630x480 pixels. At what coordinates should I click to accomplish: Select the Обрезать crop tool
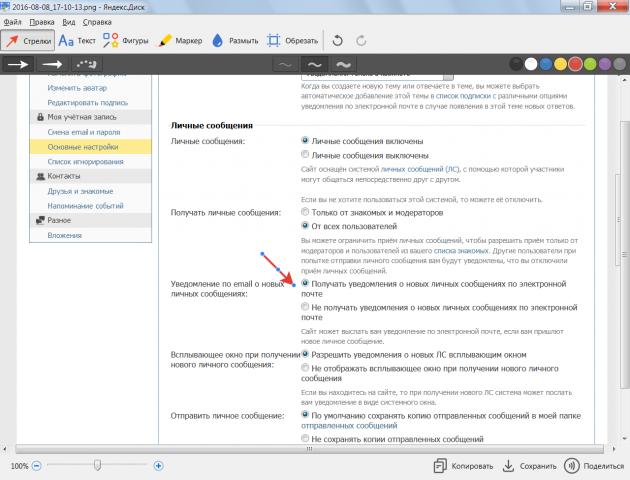(292, 41)
